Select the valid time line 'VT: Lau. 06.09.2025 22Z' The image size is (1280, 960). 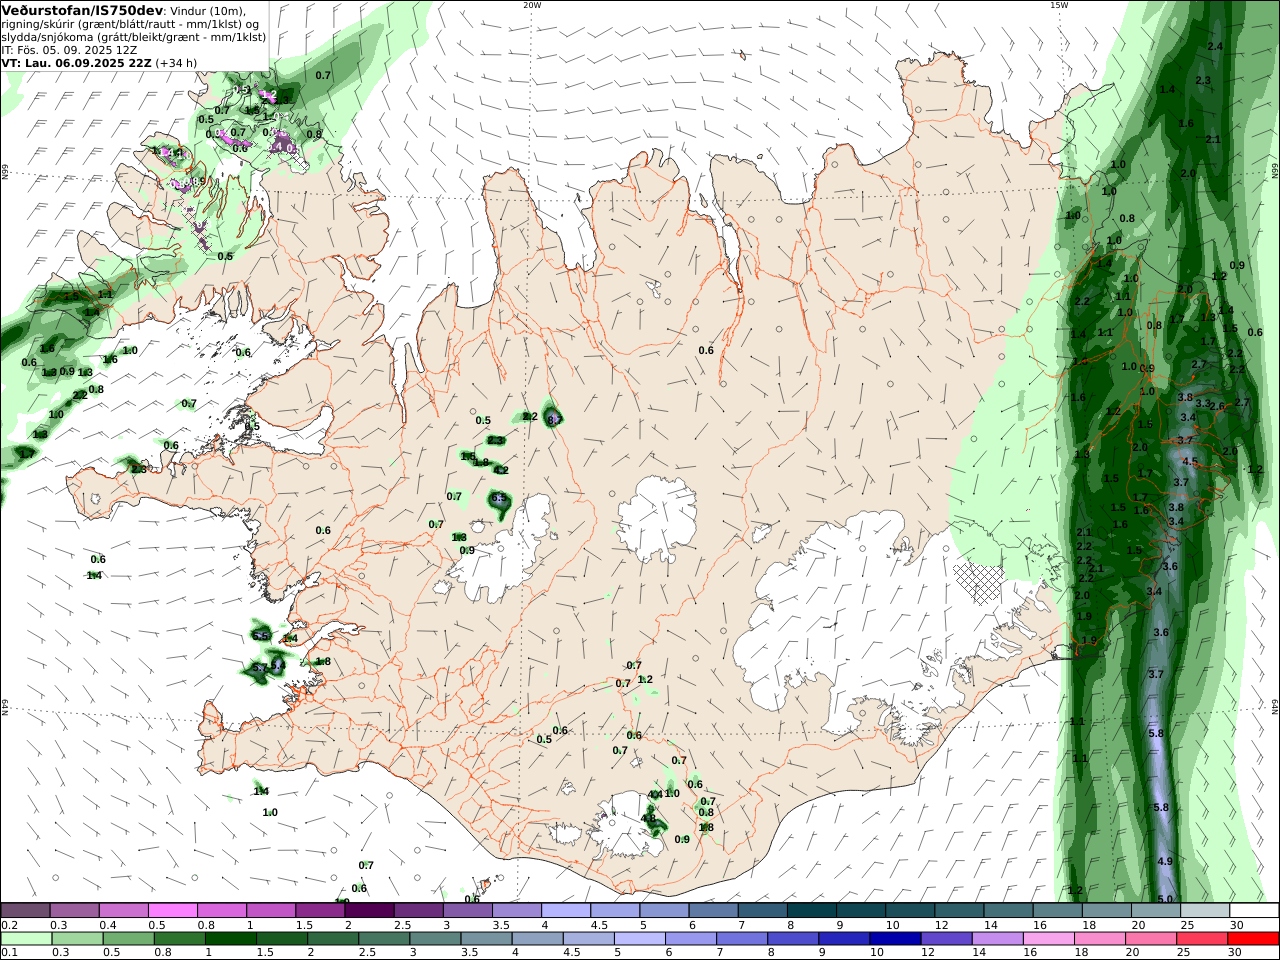(x=77, y=62)
